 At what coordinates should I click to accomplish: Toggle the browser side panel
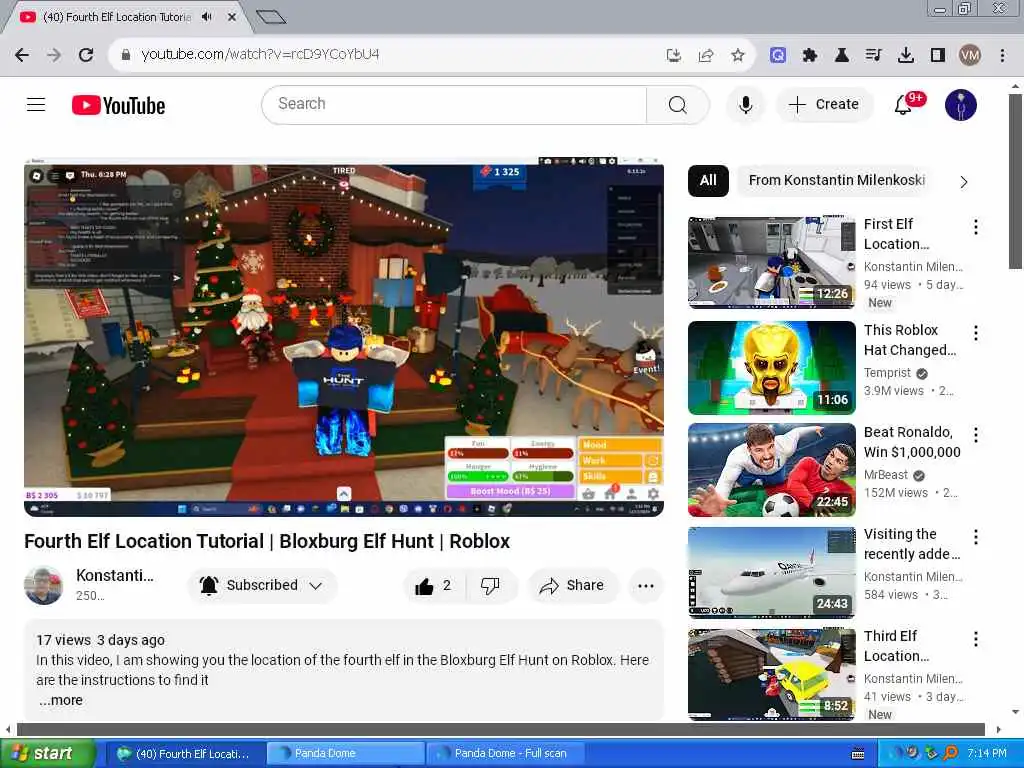[938, 56]
